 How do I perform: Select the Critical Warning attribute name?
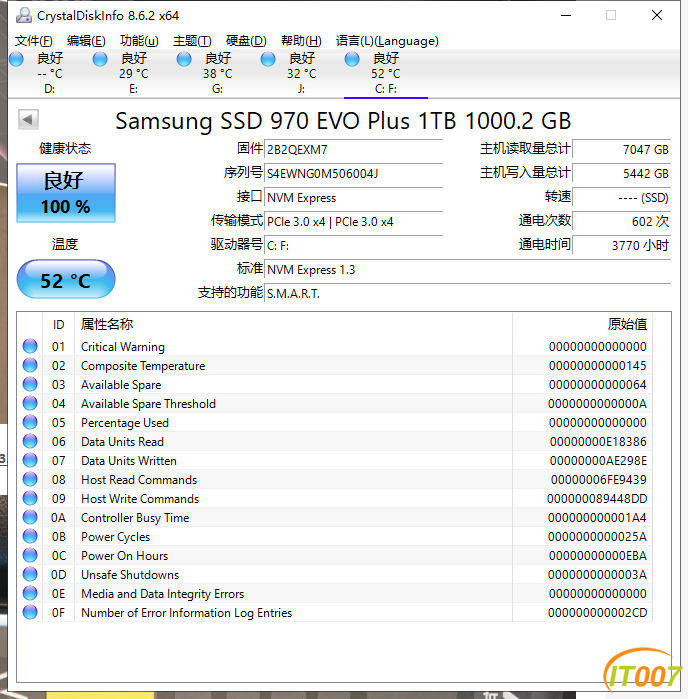[123, 347]
